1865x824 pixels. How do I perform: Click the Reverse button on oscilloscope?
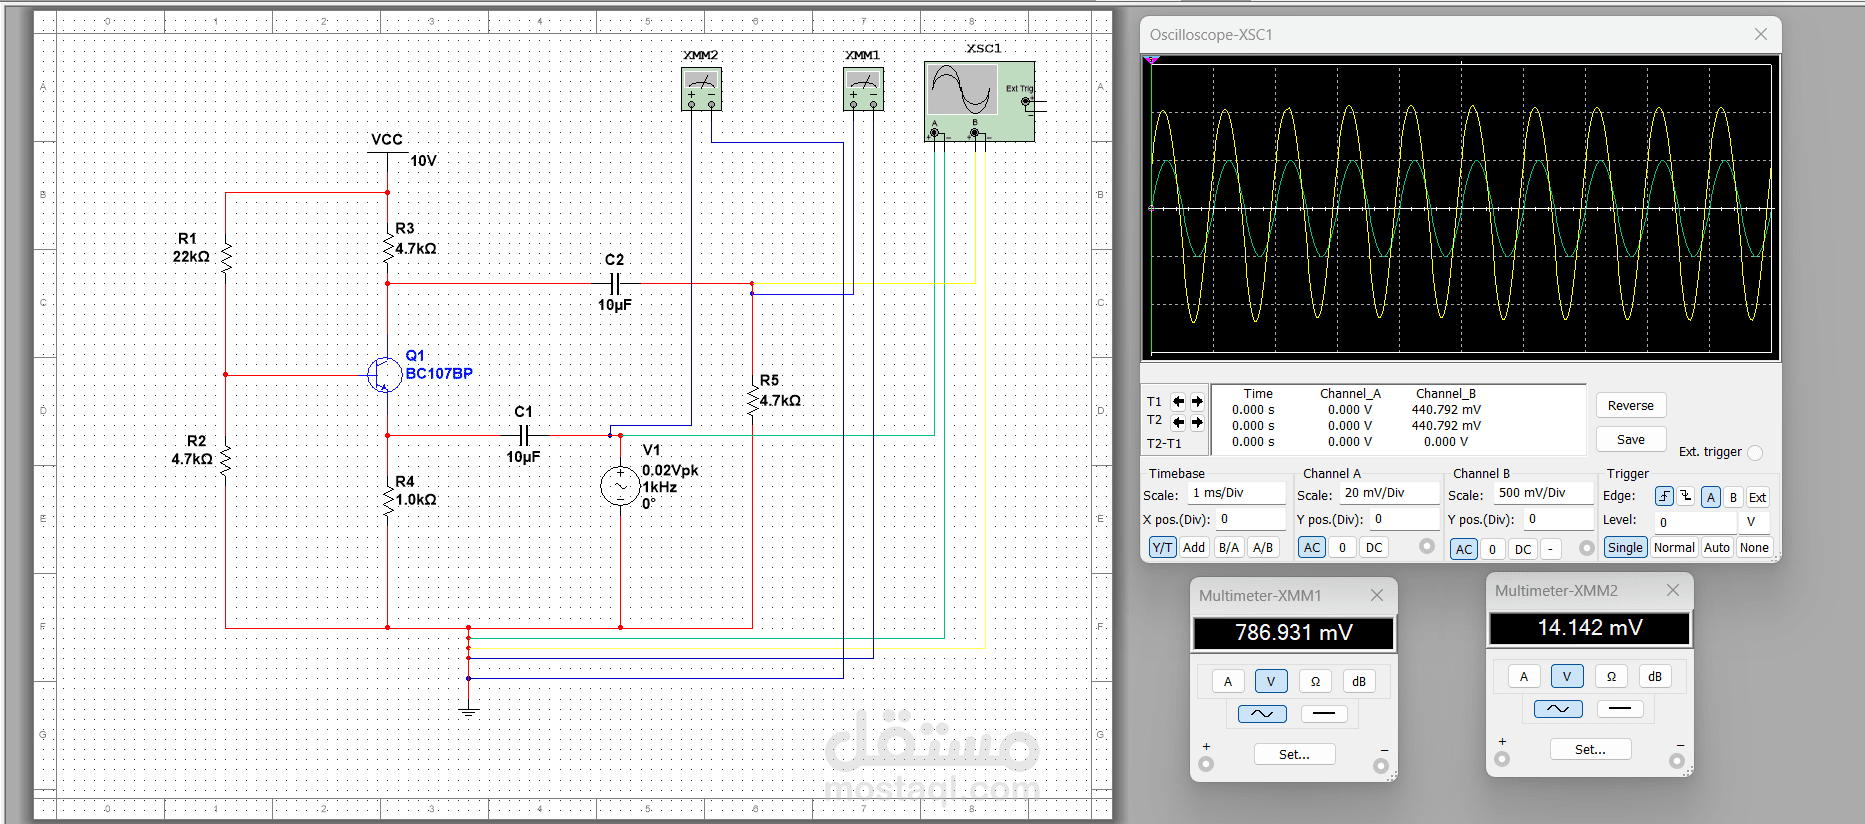tap(1630, 405)
